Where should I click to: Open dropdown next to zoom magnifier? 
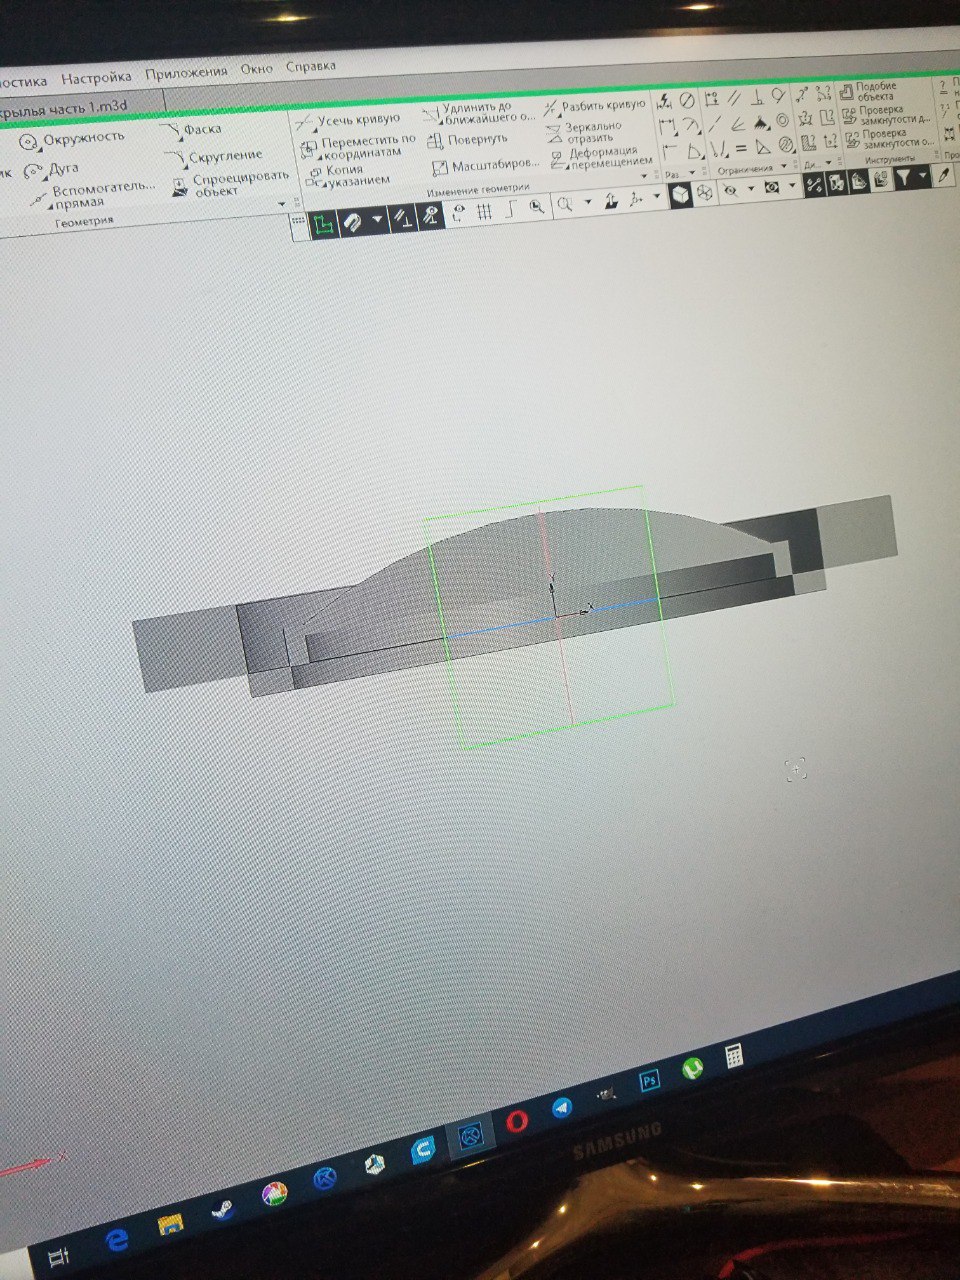coord(588,203)
